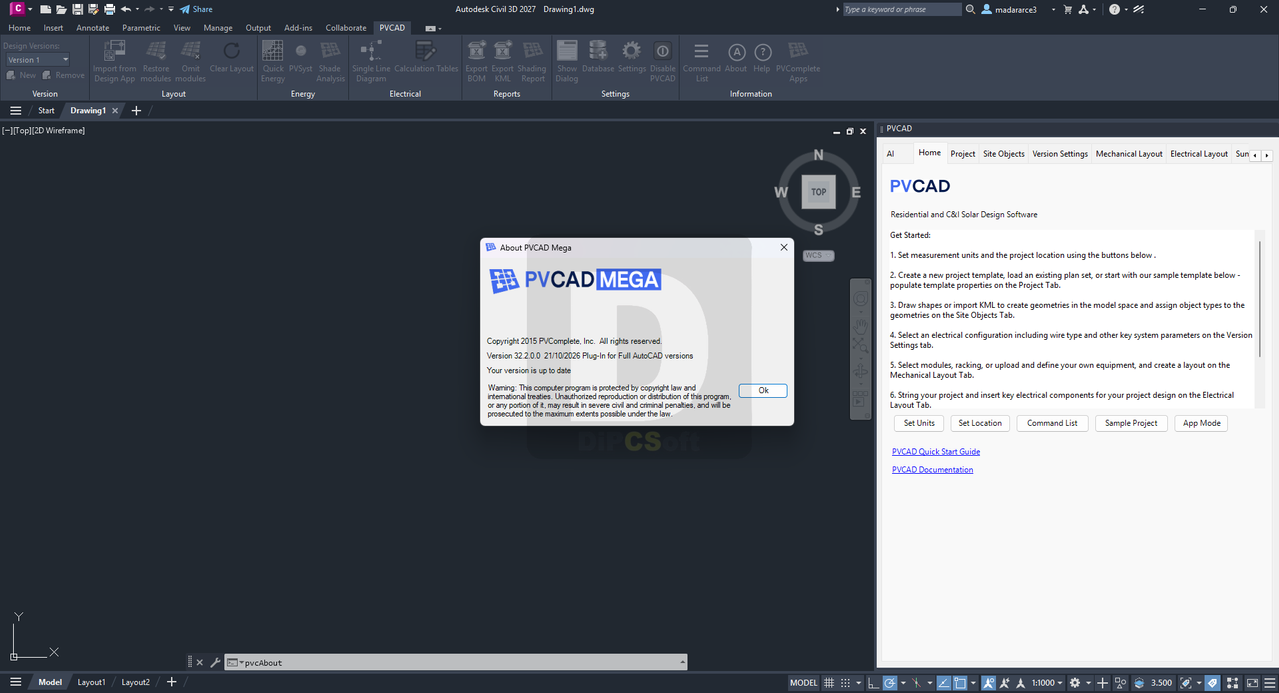
Task: Open the PVCAD Documentation link
Action: tap(932, 470)
